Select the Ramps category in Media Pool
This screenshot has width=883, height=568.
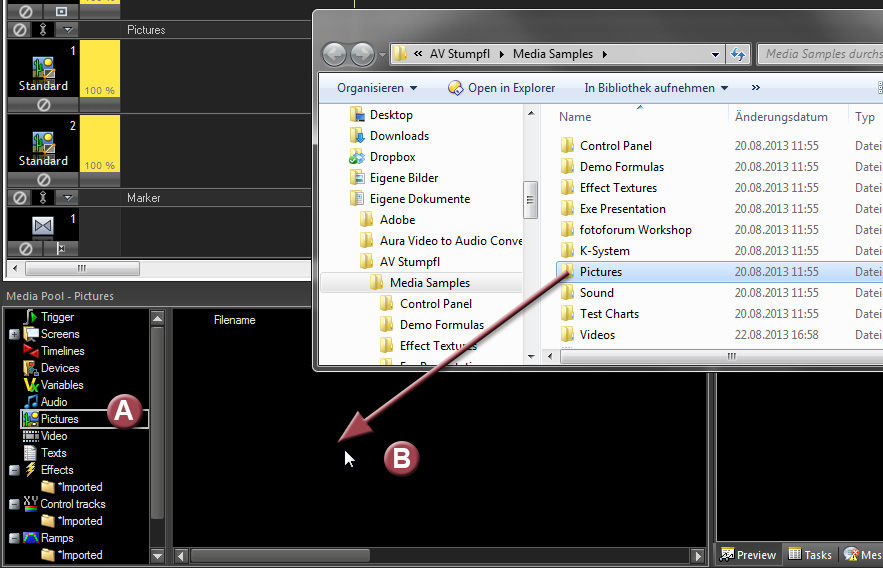pyautogui.click(x=56, y=538)
